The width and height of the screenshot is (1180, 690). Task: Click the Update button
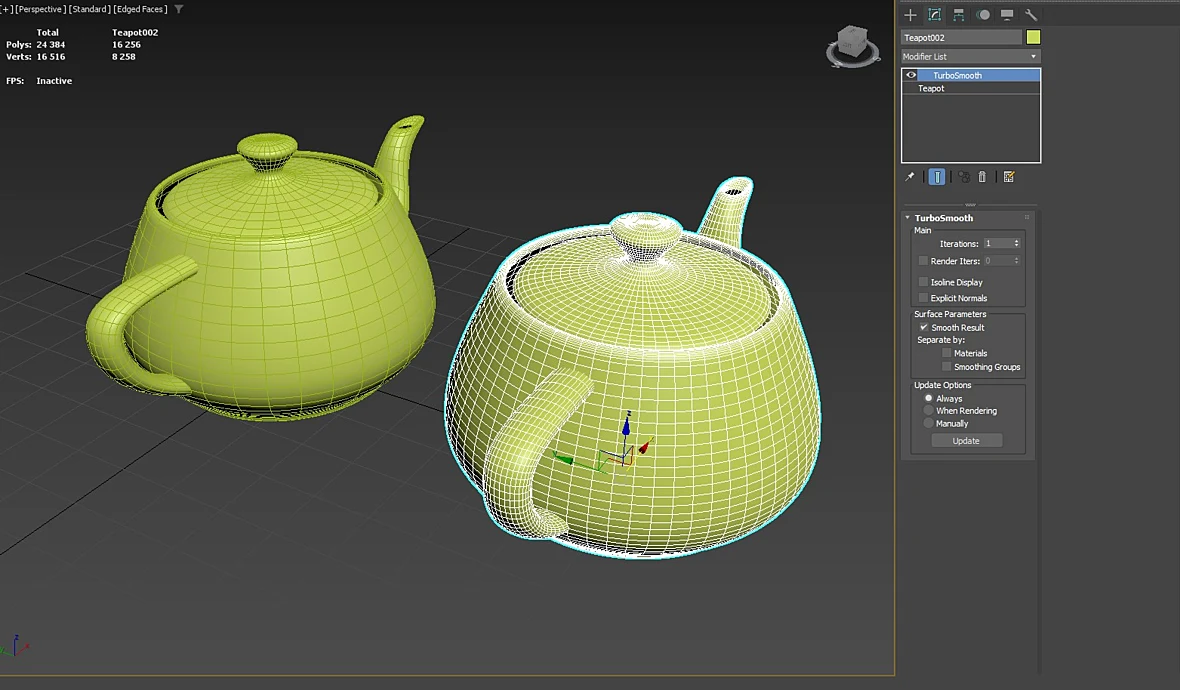coord(966,441)
